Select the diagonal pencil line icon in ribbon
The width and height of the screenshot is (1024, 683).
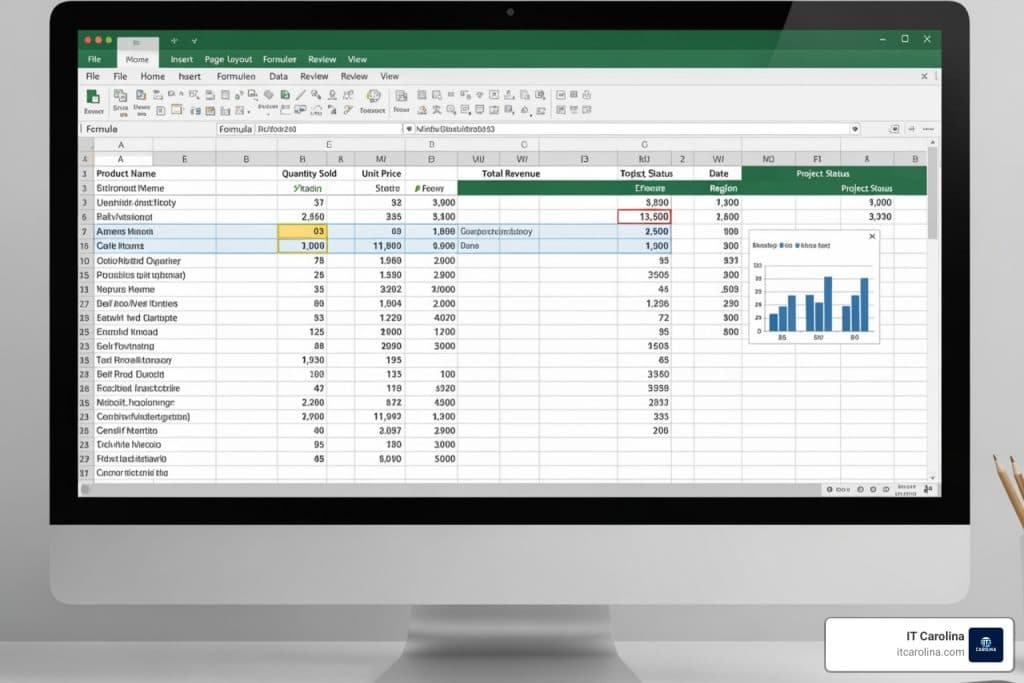[x=300, y=95]
